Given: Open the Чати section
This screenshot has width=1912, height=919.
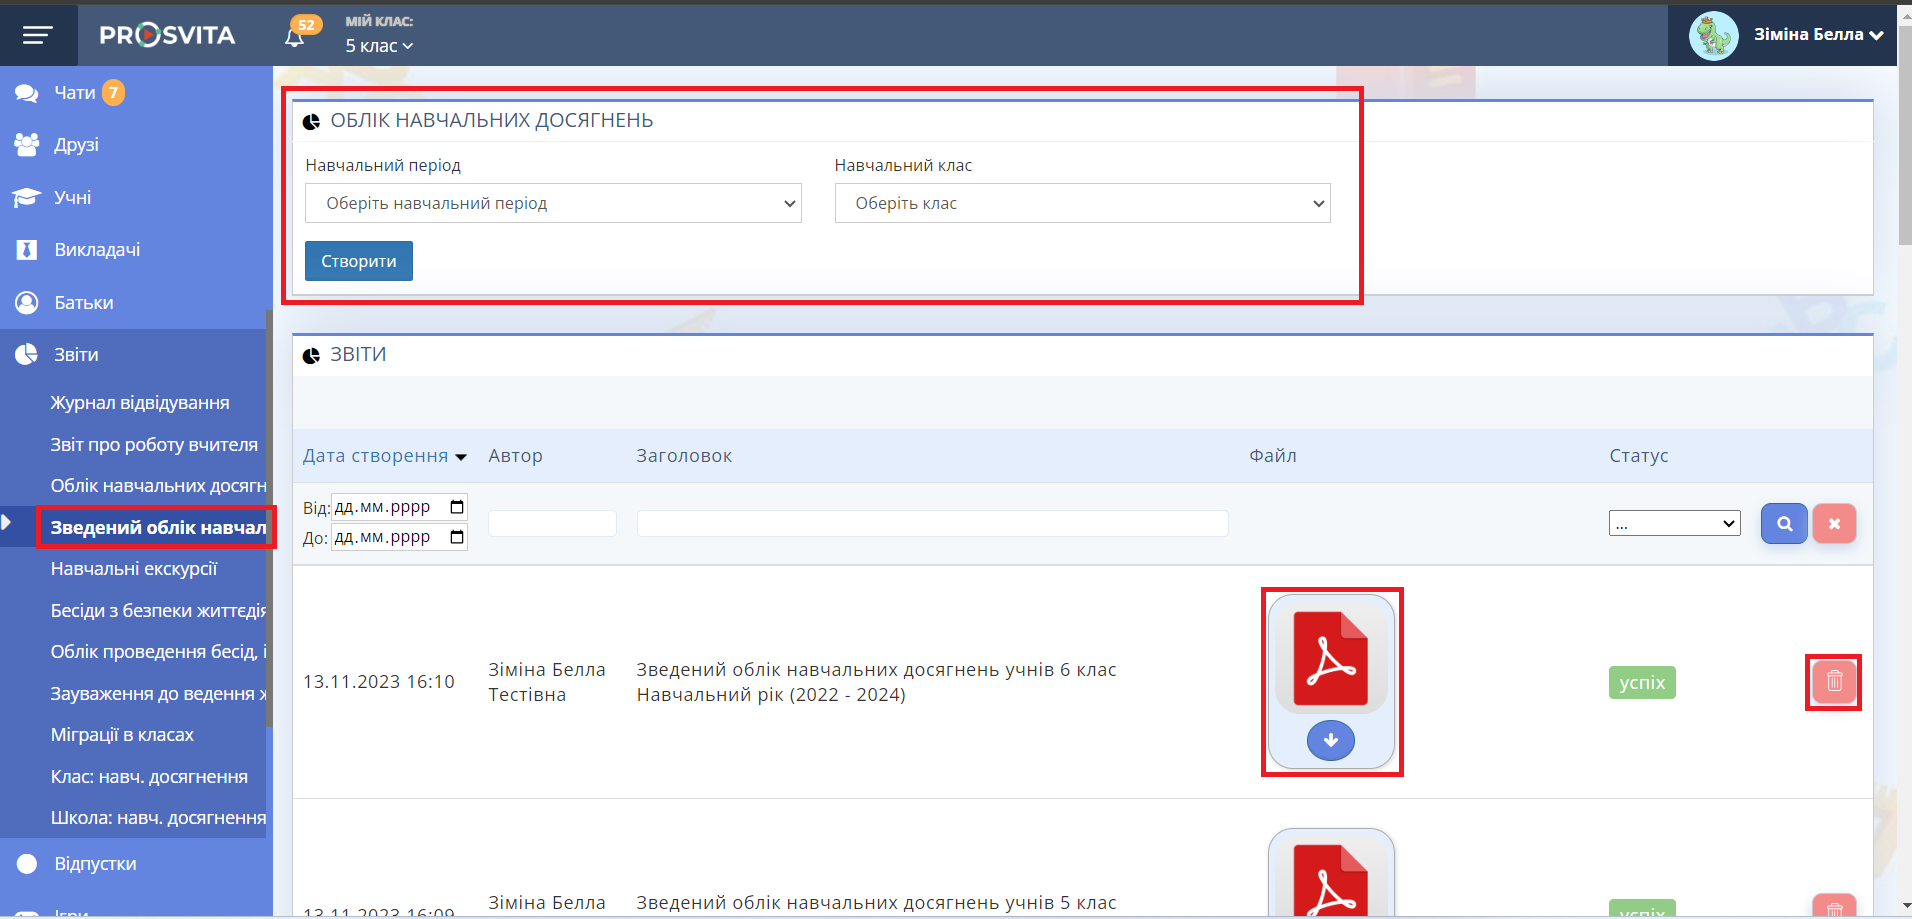Looking at the screenshot, I should click(x=74, y=93).
